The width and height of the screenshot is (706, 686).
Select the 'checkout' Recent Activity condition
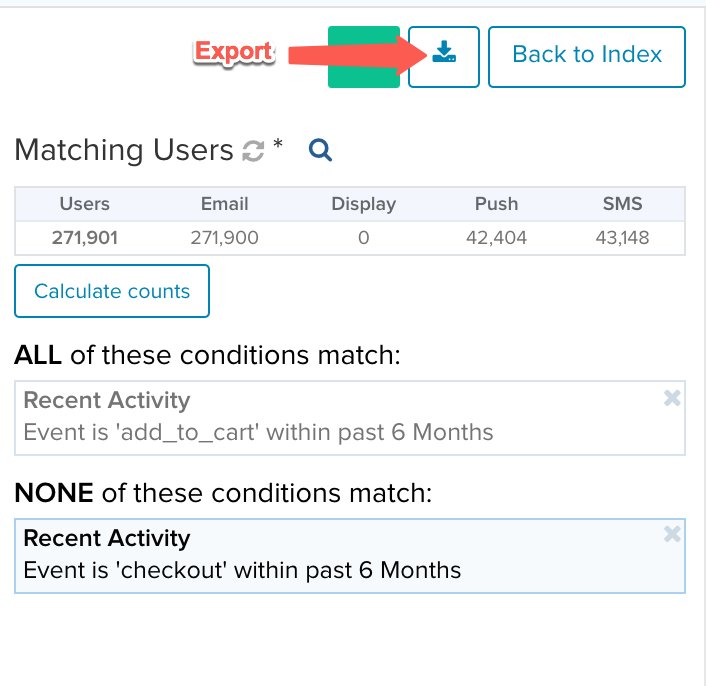coord(350,556)
